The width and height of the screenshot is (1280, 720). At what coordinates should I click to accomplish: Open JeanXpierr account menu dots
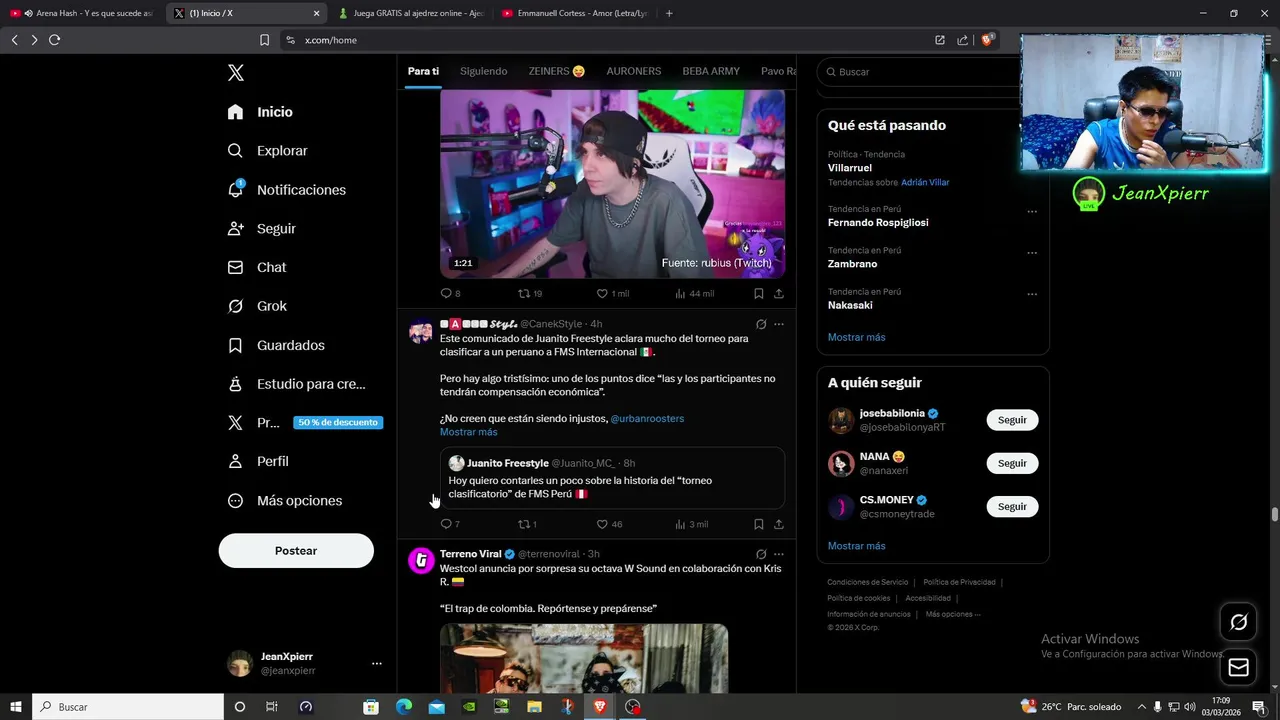(x=377, y=663)
